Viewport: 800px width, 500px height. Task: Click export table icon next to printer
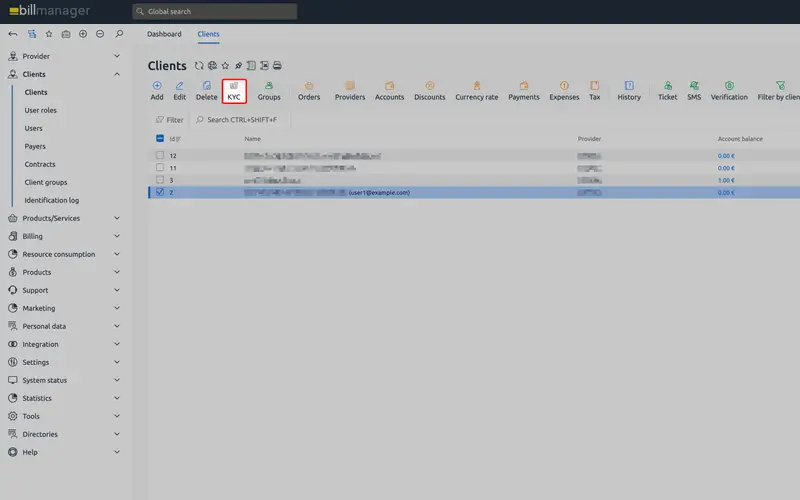(x=264, y=65)
